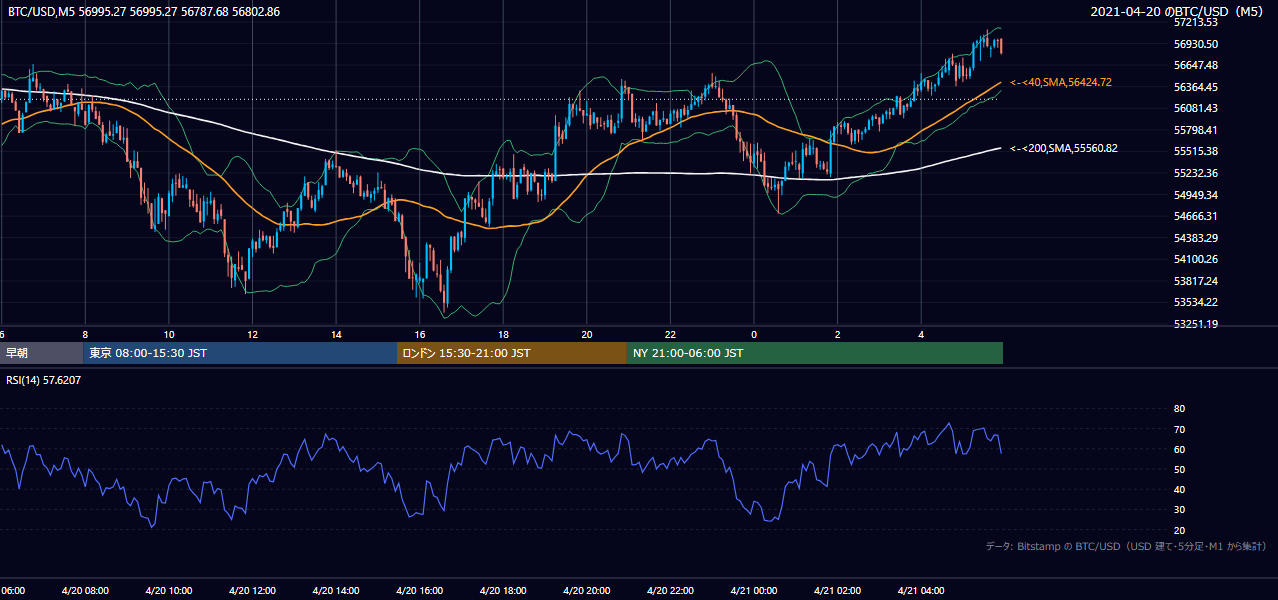Click RSI axis level 30
The width and height of the screenshot is (1278, 600).
pyautogui.click(x=1179, y=509)
